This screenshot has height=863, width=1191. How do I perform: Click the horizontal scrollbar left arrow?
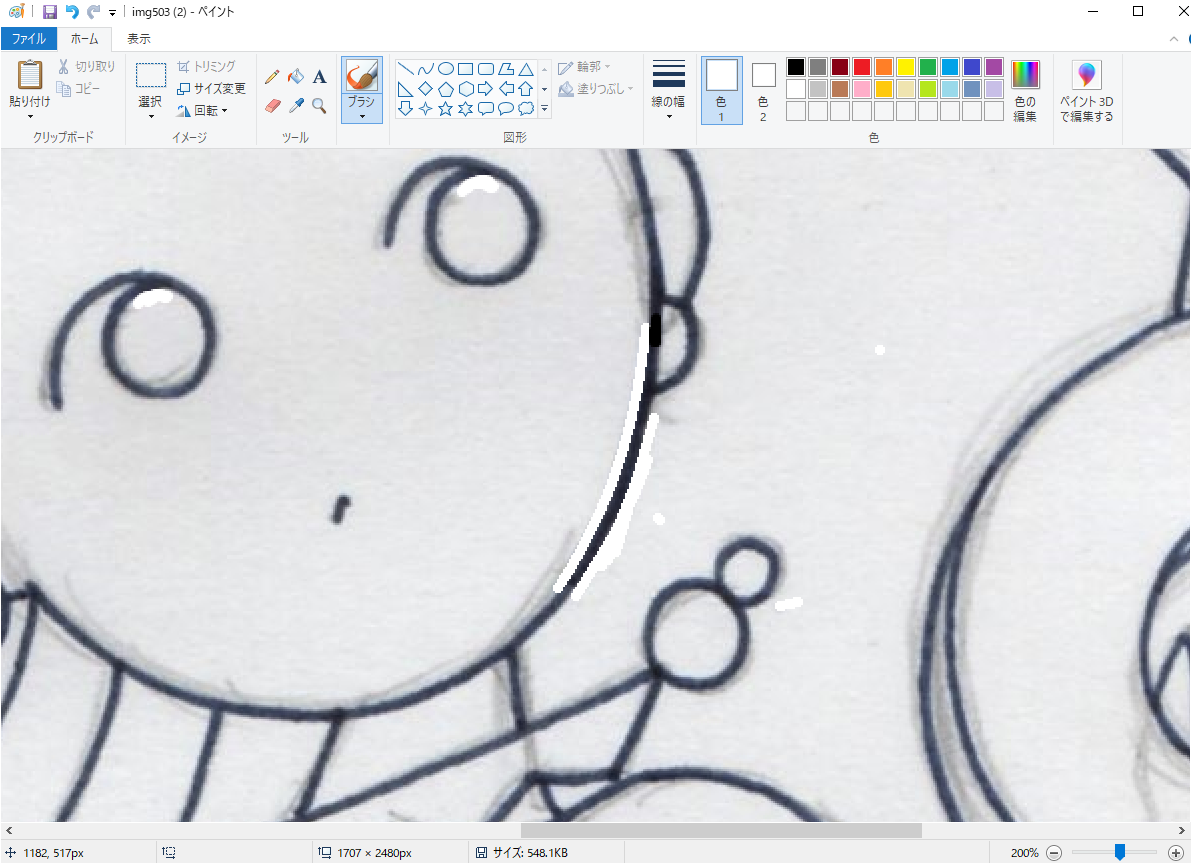pyautogui.click(x=8, y=830)
